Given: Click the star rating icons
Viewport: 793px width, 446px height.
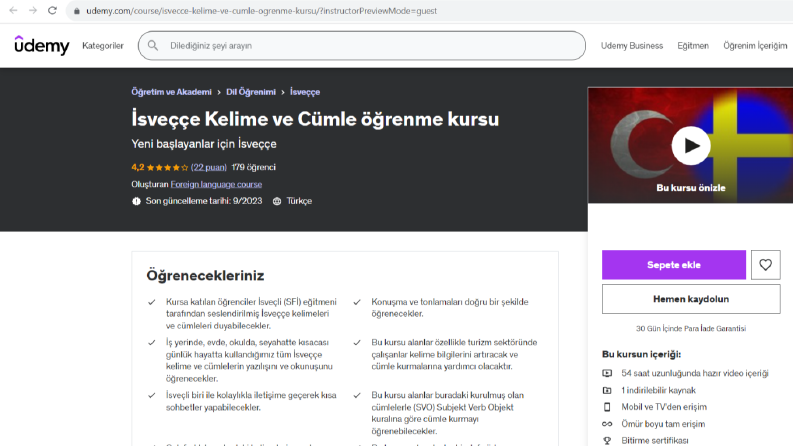Looking at the screenshot, I should [167, 167].
